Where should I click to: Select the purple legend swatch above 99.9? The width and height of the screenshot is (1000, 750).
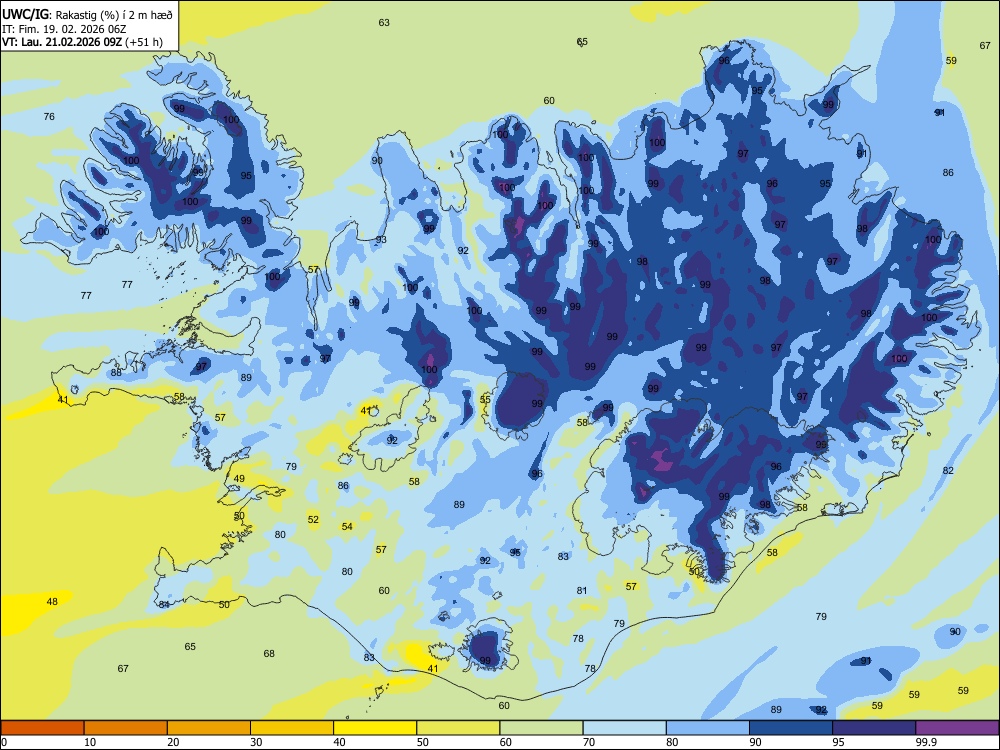(957, 728)
